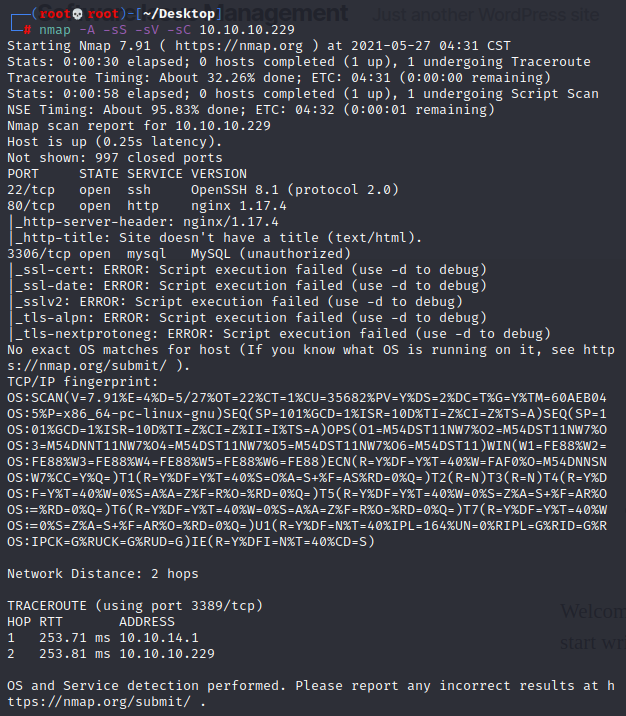Click the 80/tcp port entry
This screenshot has width=626, height=716.
(x=31, y=206)
